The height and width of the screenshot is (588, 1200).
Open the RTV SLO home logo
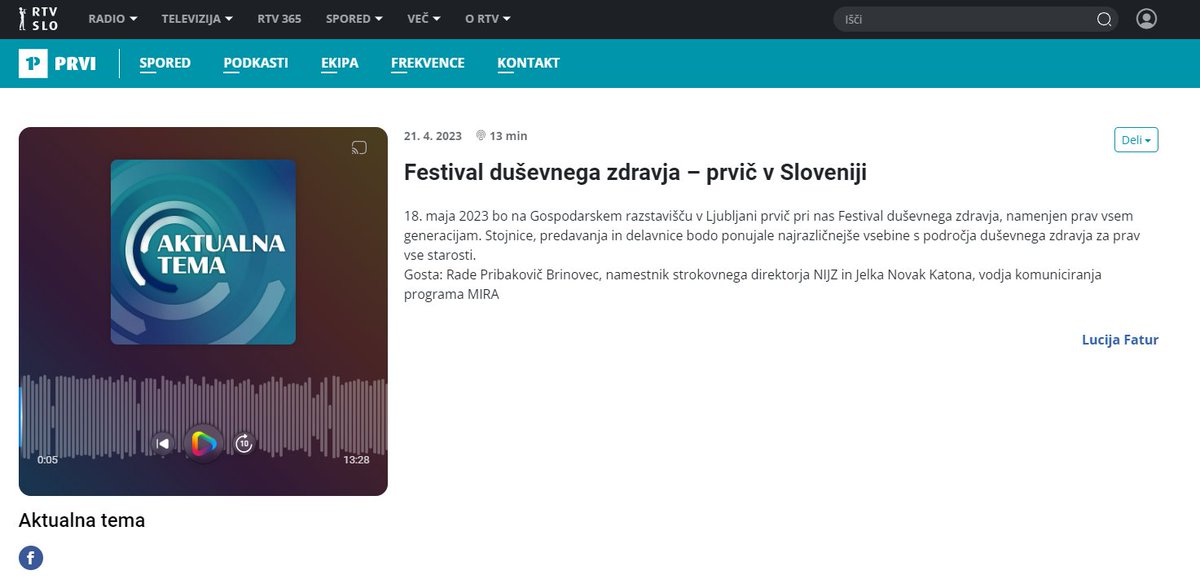pyautogui.click(x=38, y=18)
